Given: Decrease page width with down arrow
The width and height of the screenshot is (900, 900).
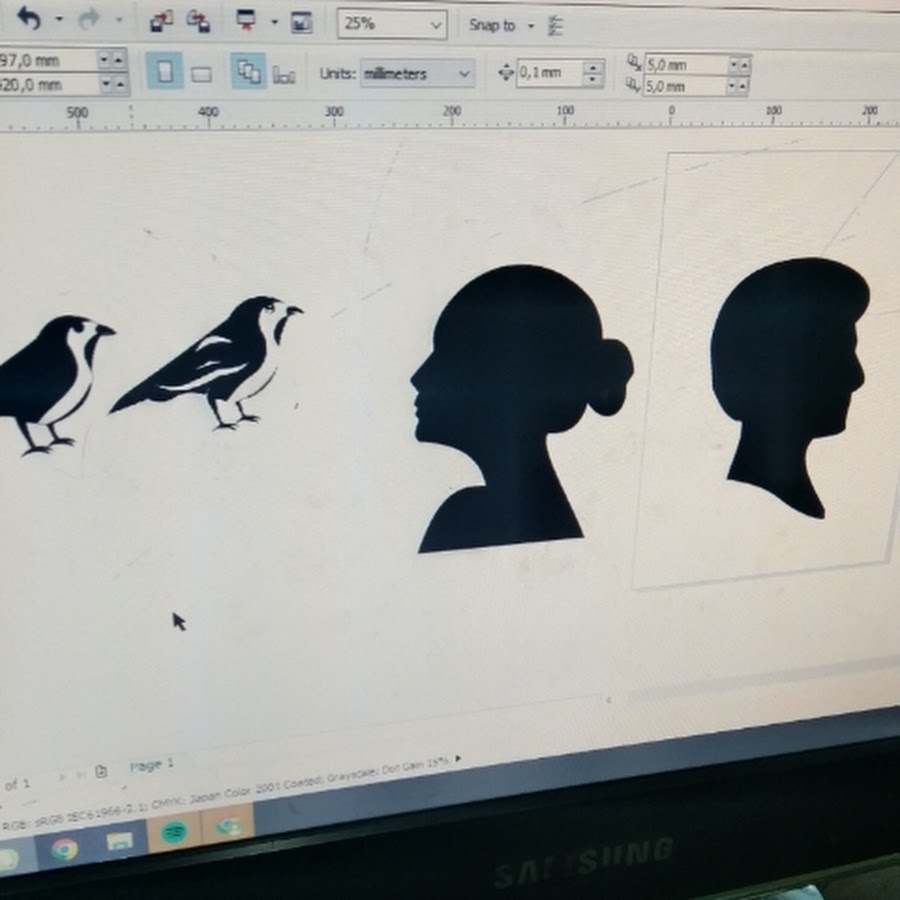Looking at the screenshot, I should [104, 59].
